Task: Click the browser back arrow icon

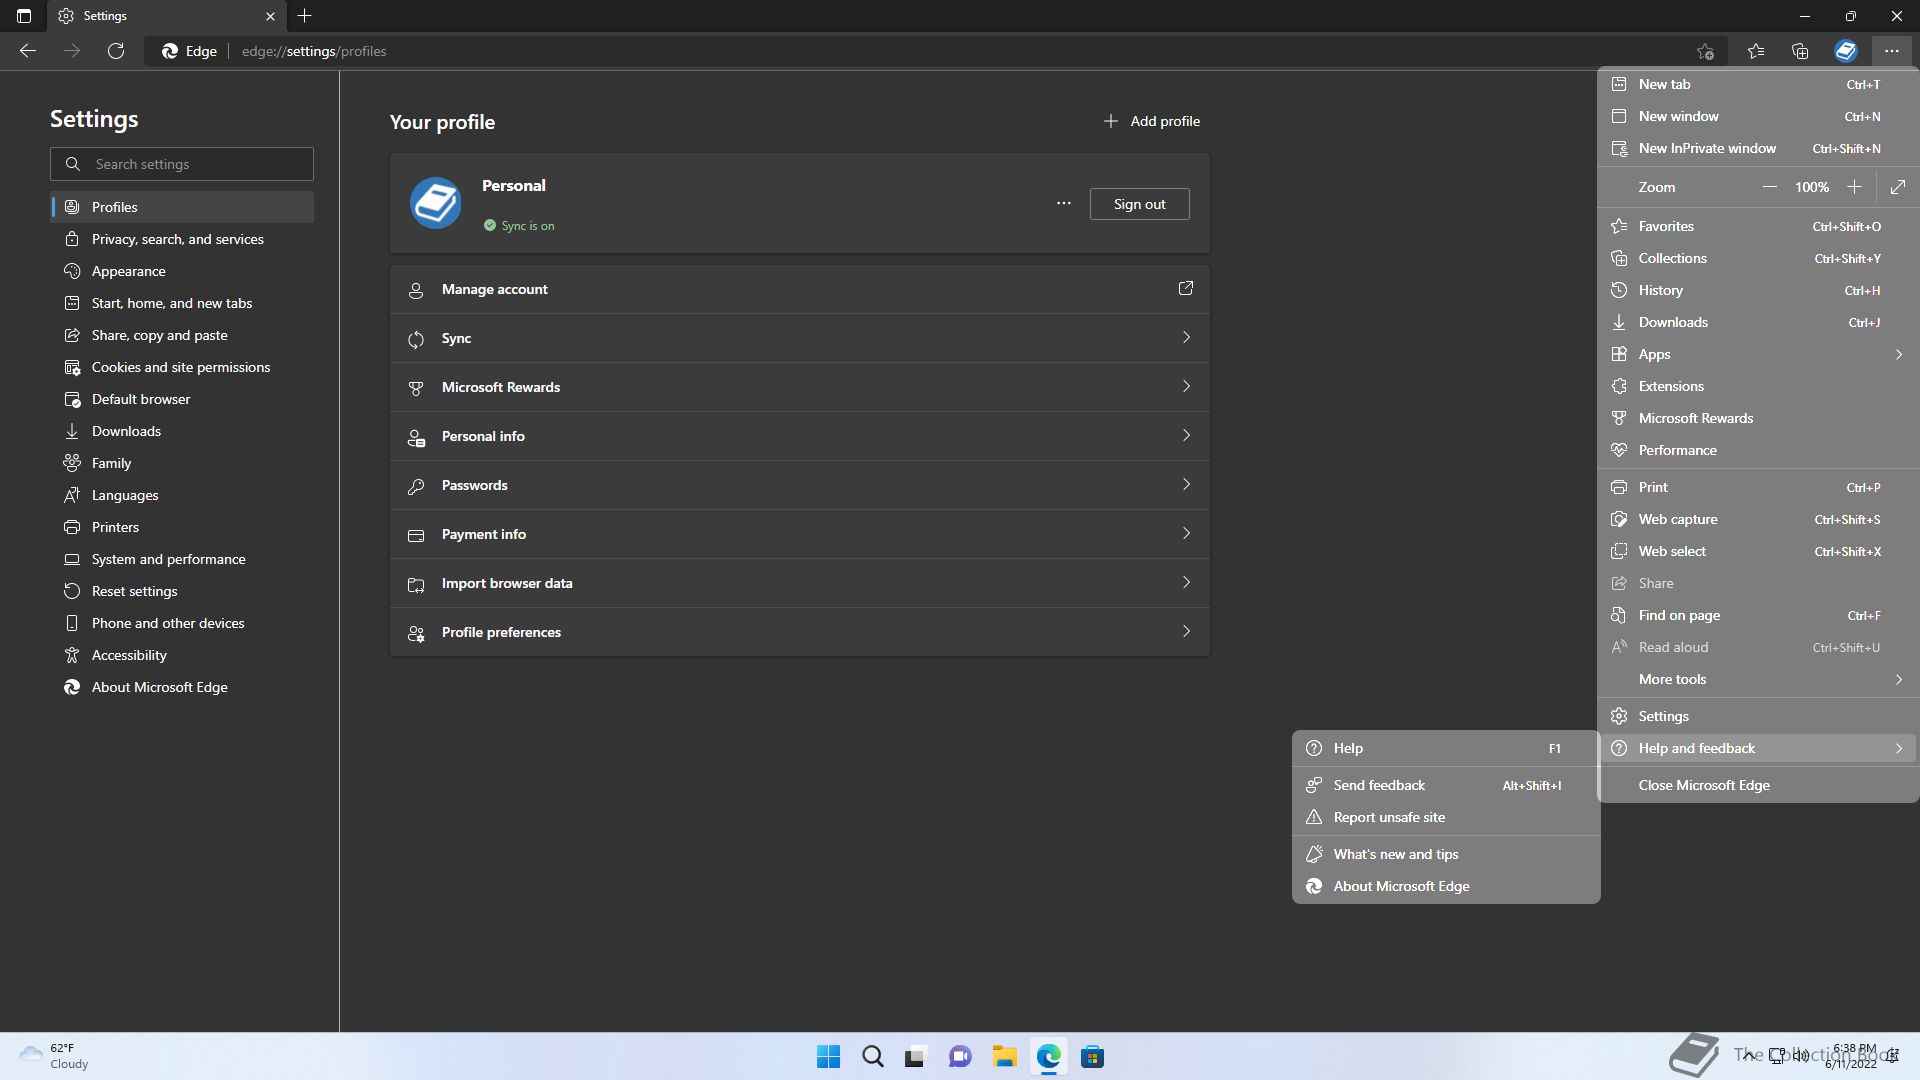Action: pos(28,51)
